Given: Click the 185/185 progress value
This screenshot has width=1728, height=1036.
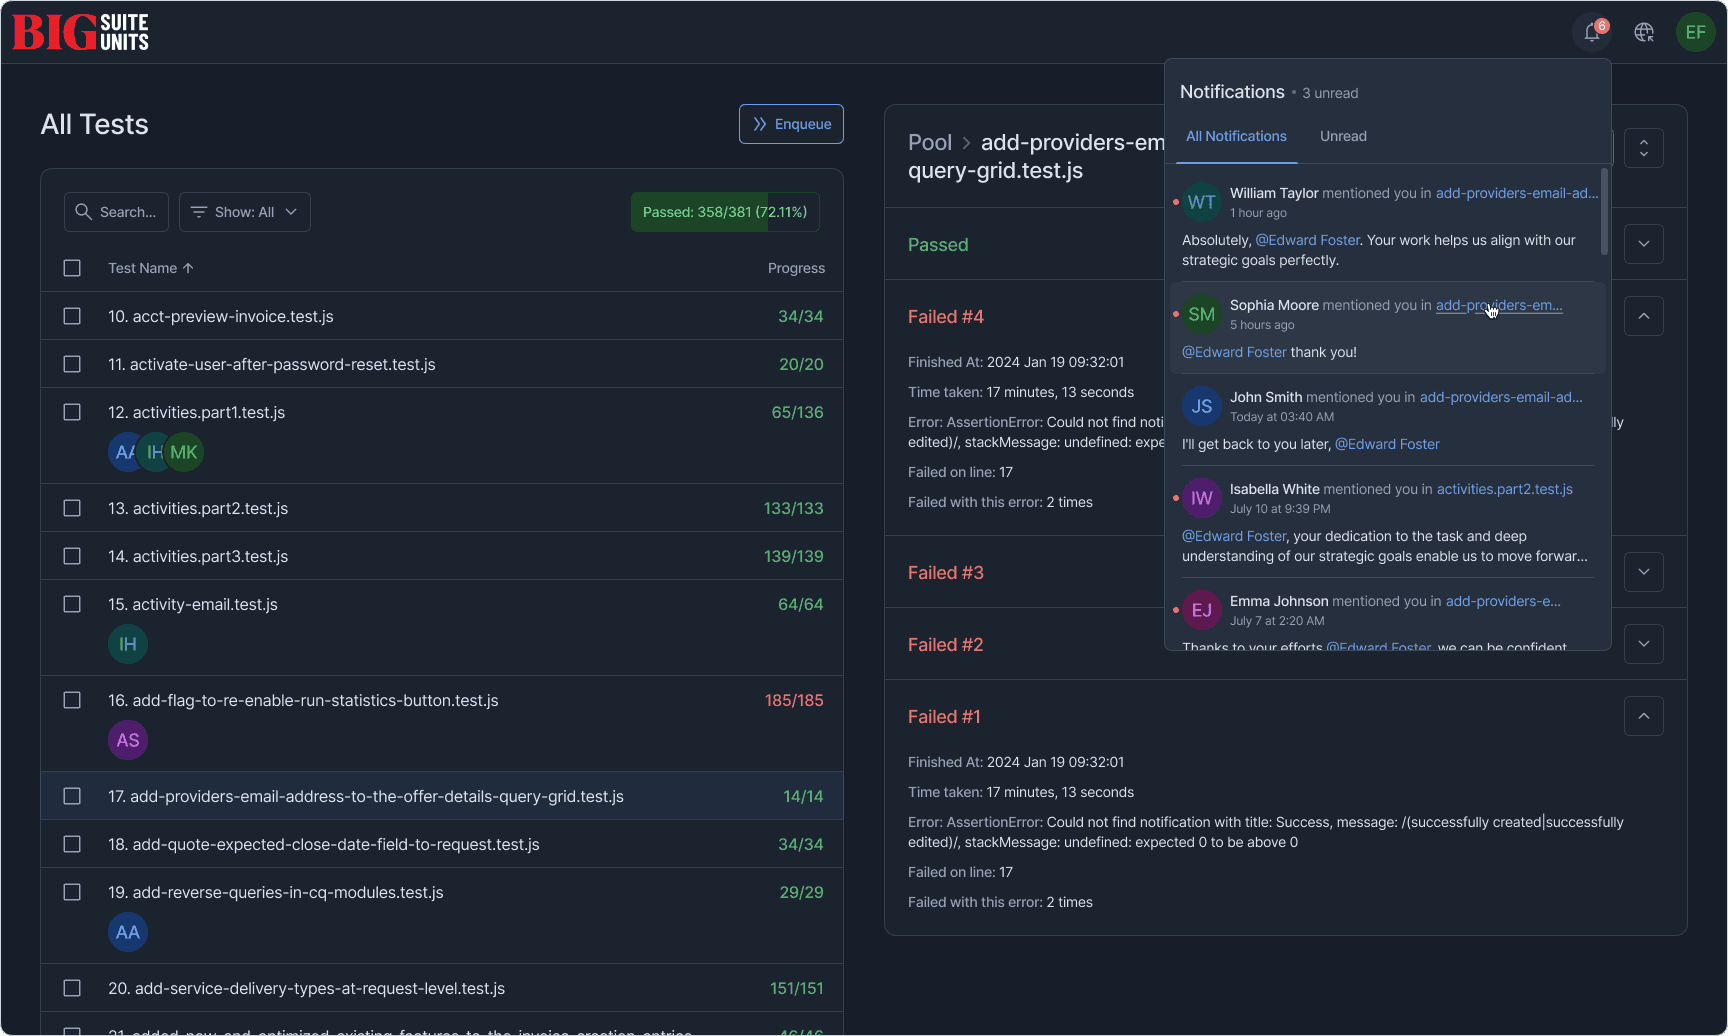Looking at the screenshot, I should (794, 700).
